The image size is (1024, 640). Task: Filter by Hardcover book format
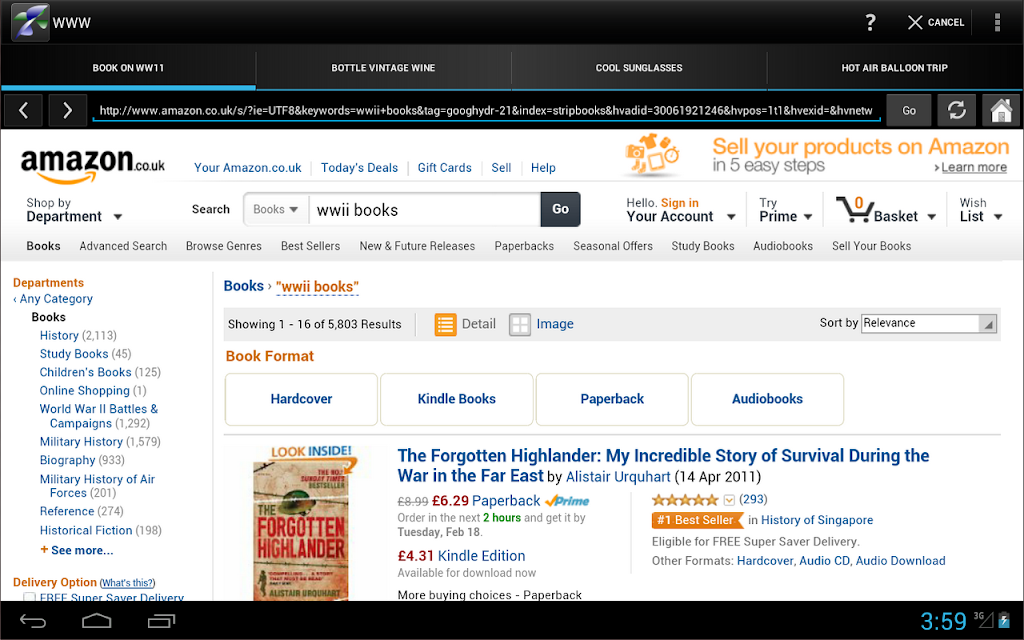(x=301, y=399)
